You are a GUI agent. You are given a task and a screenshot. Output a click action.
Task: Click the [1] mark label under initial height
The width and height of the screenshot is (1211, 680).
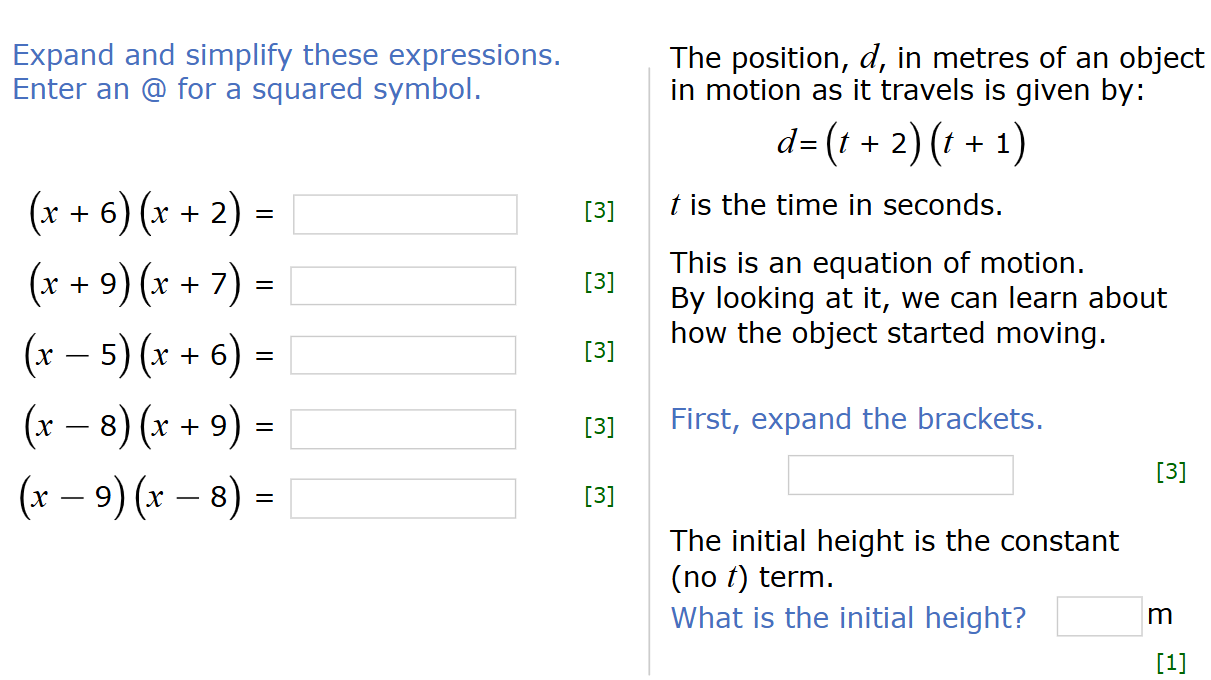[x=1170, y=662]
